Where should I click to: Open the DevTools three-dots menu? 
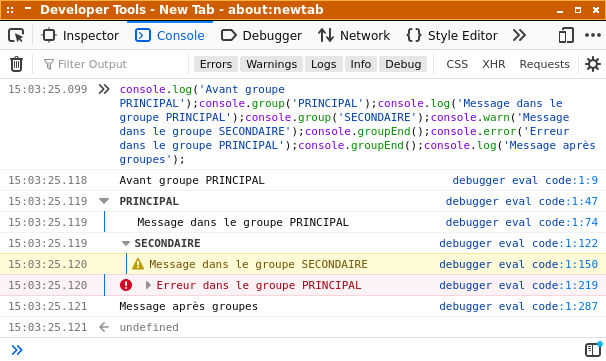(x=592, y=36)
